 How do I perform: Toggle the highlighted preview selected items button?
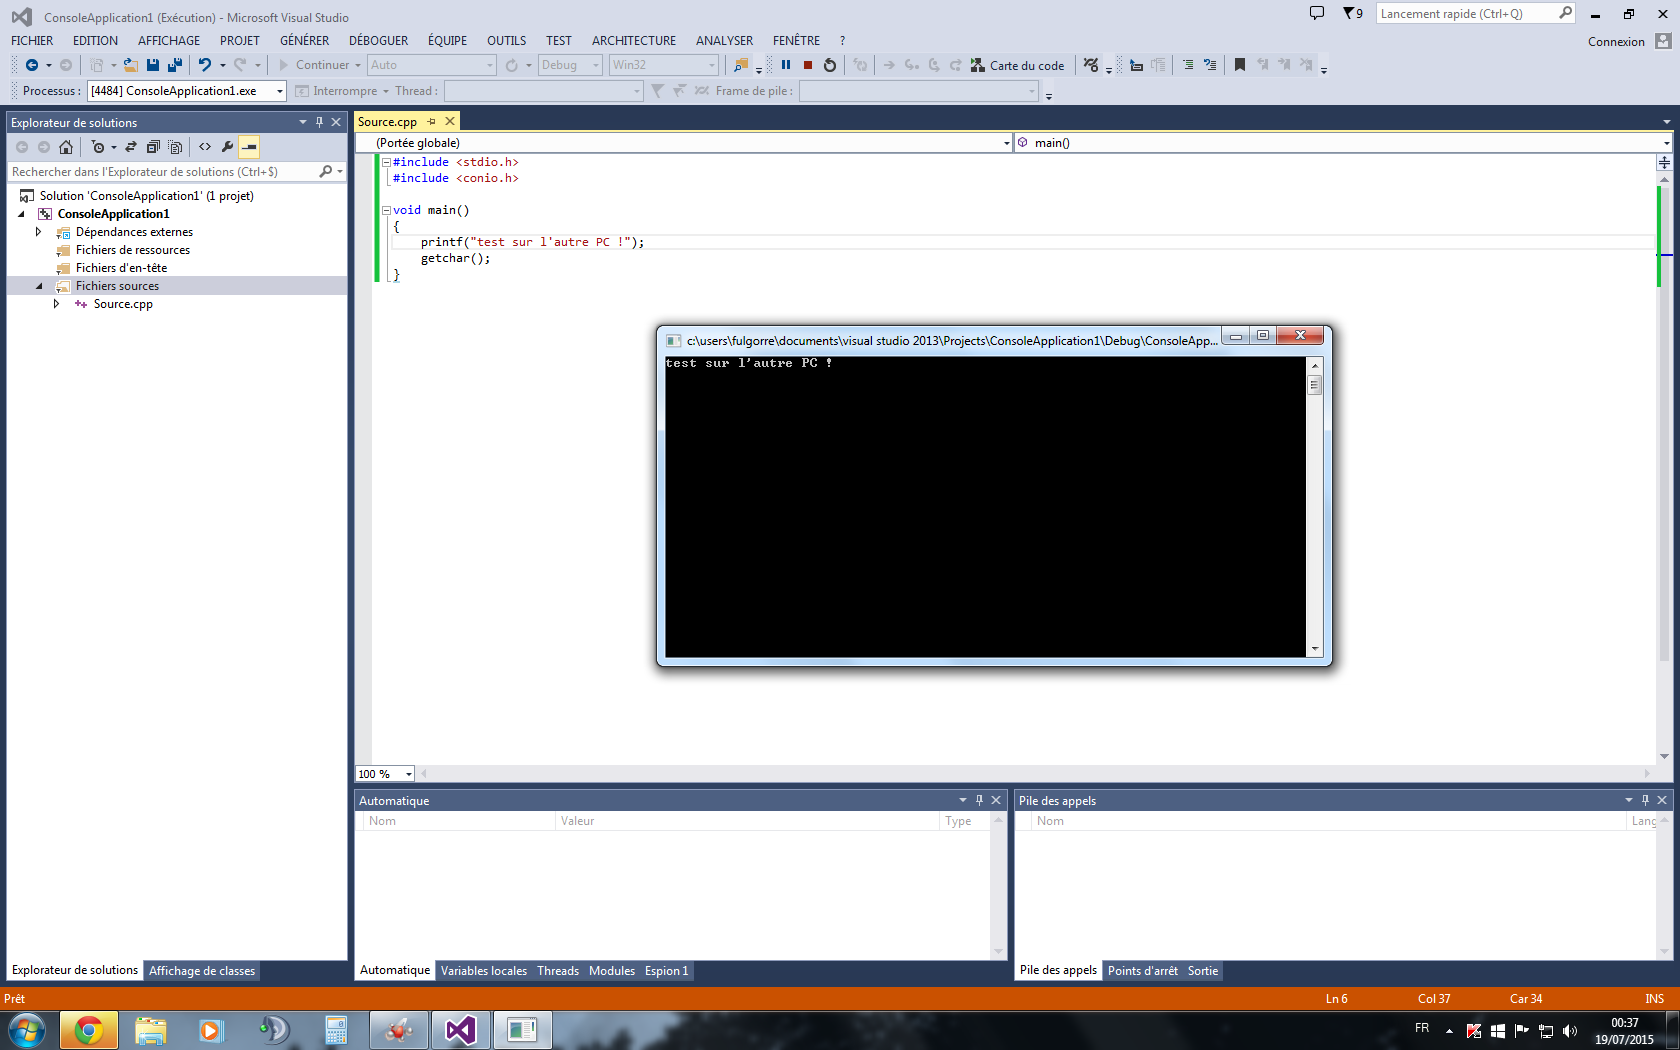(249, 147)
